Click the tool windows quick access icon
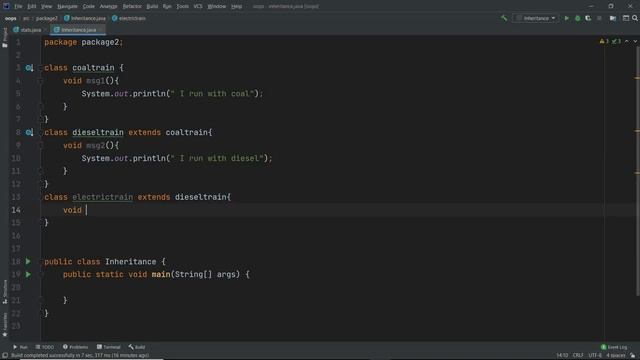 [5, 356]
